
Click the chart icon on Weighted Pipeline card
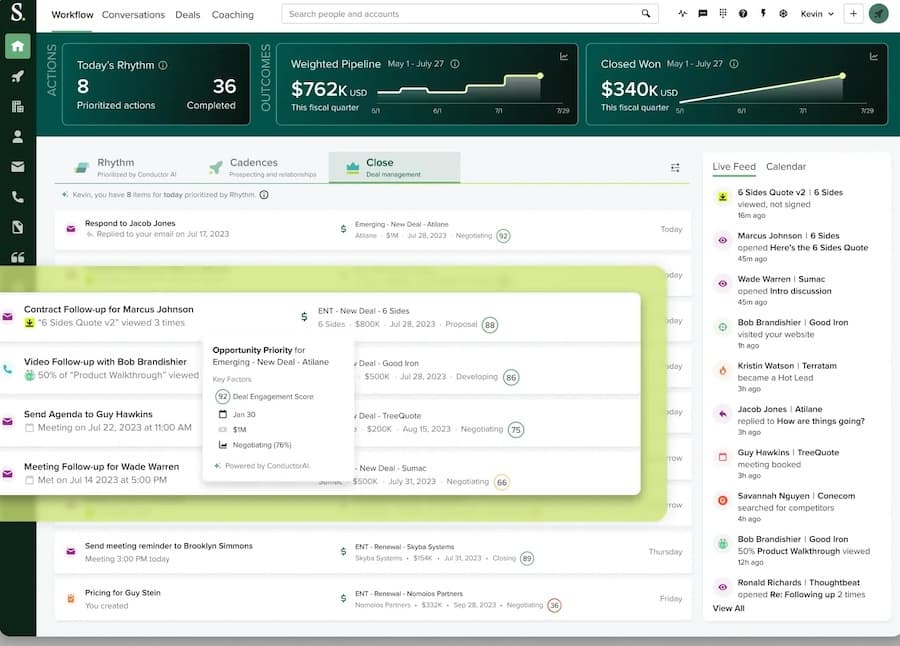coord(564,57)
